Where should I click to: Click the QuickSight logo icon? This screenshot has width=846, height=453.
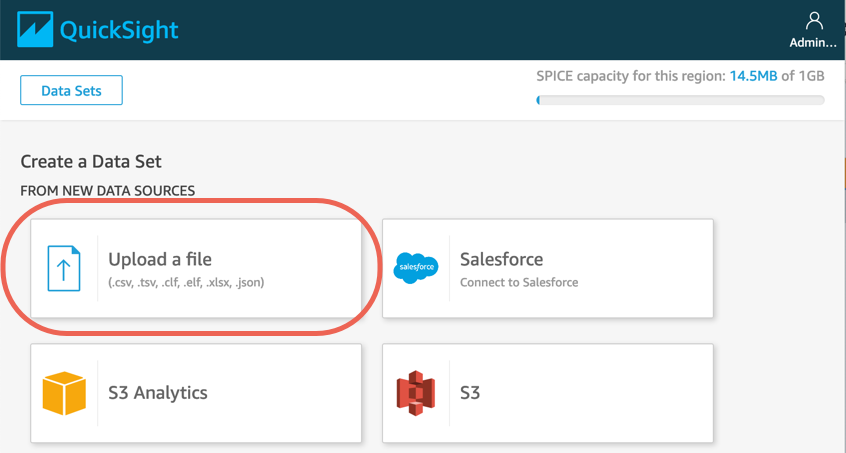coord(34,30)
